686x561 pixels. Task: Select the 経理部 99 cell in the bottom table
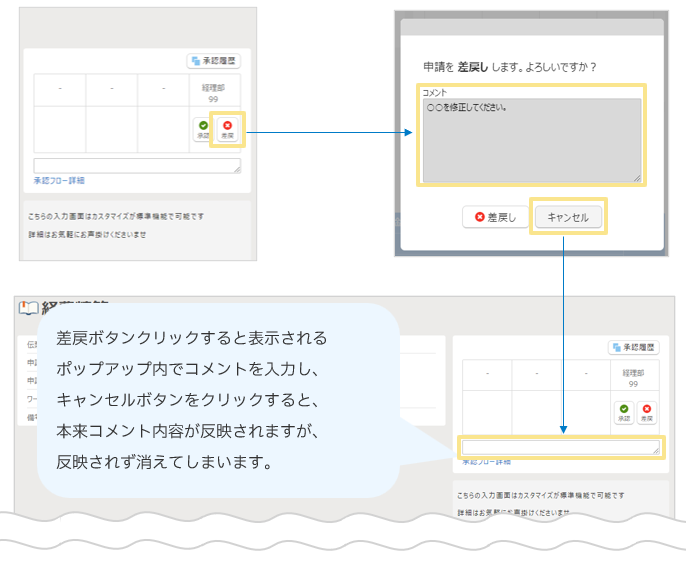coord(634,377)
